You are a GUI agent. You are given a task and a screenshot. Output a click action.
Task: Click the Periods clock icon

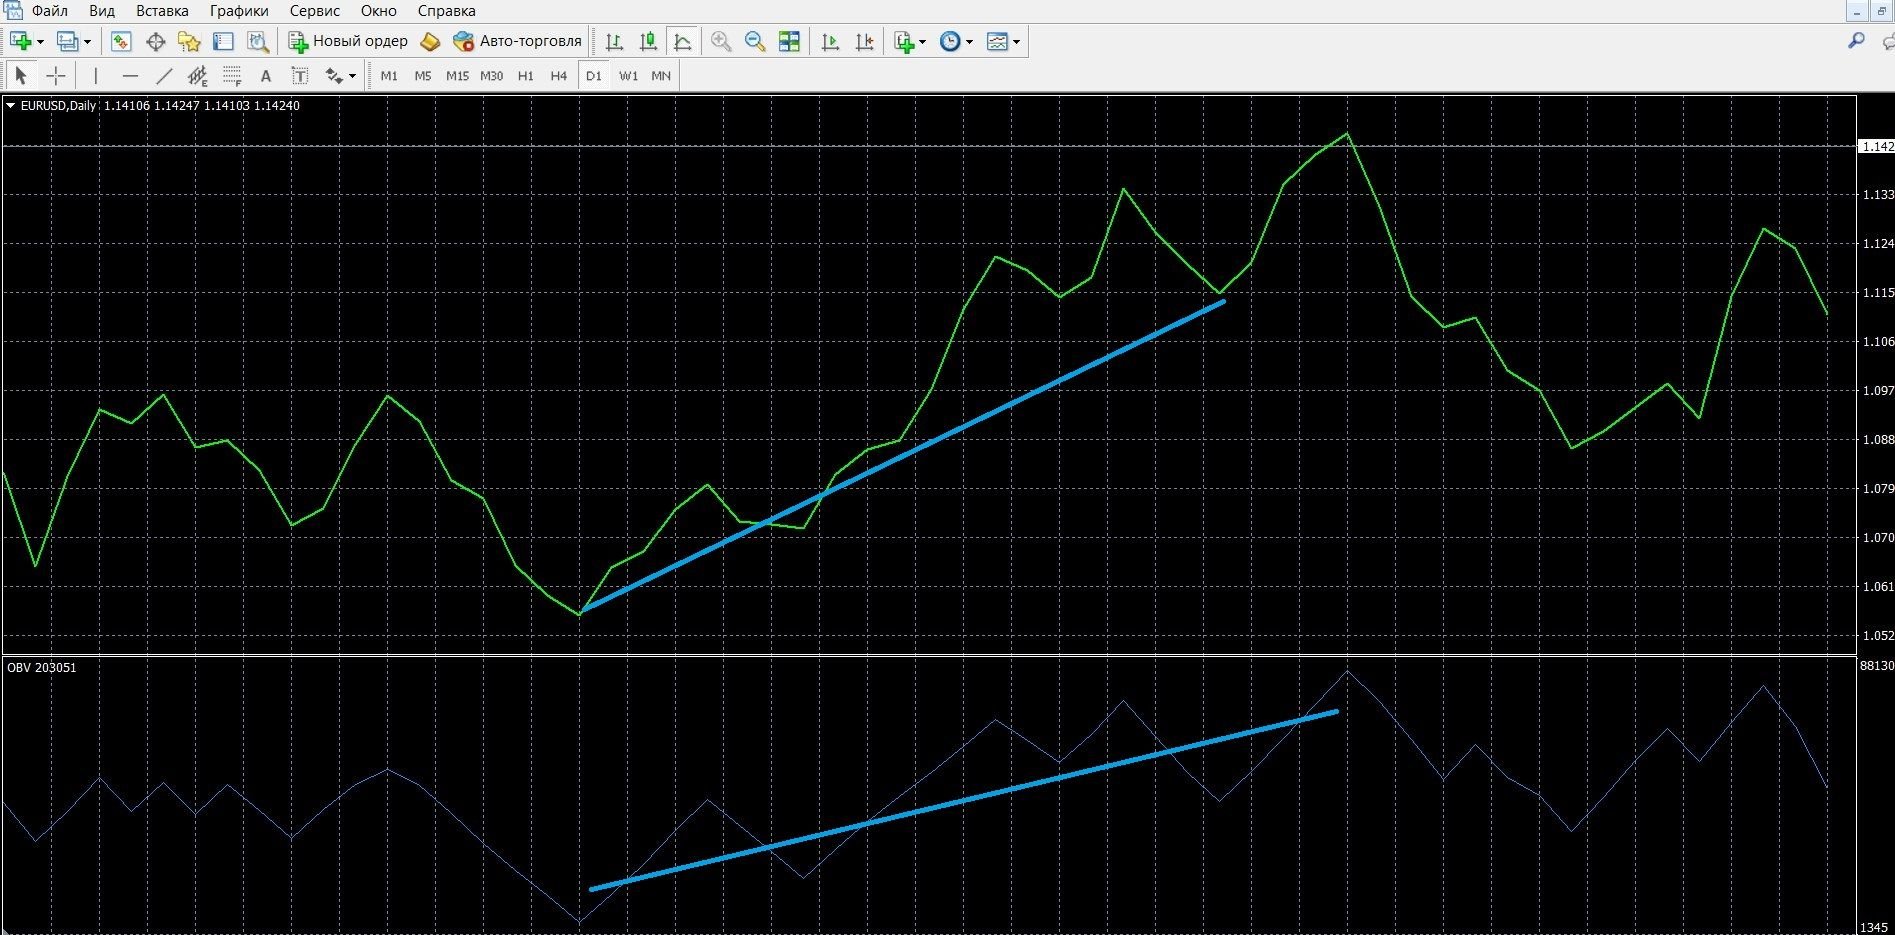(950, 41)
